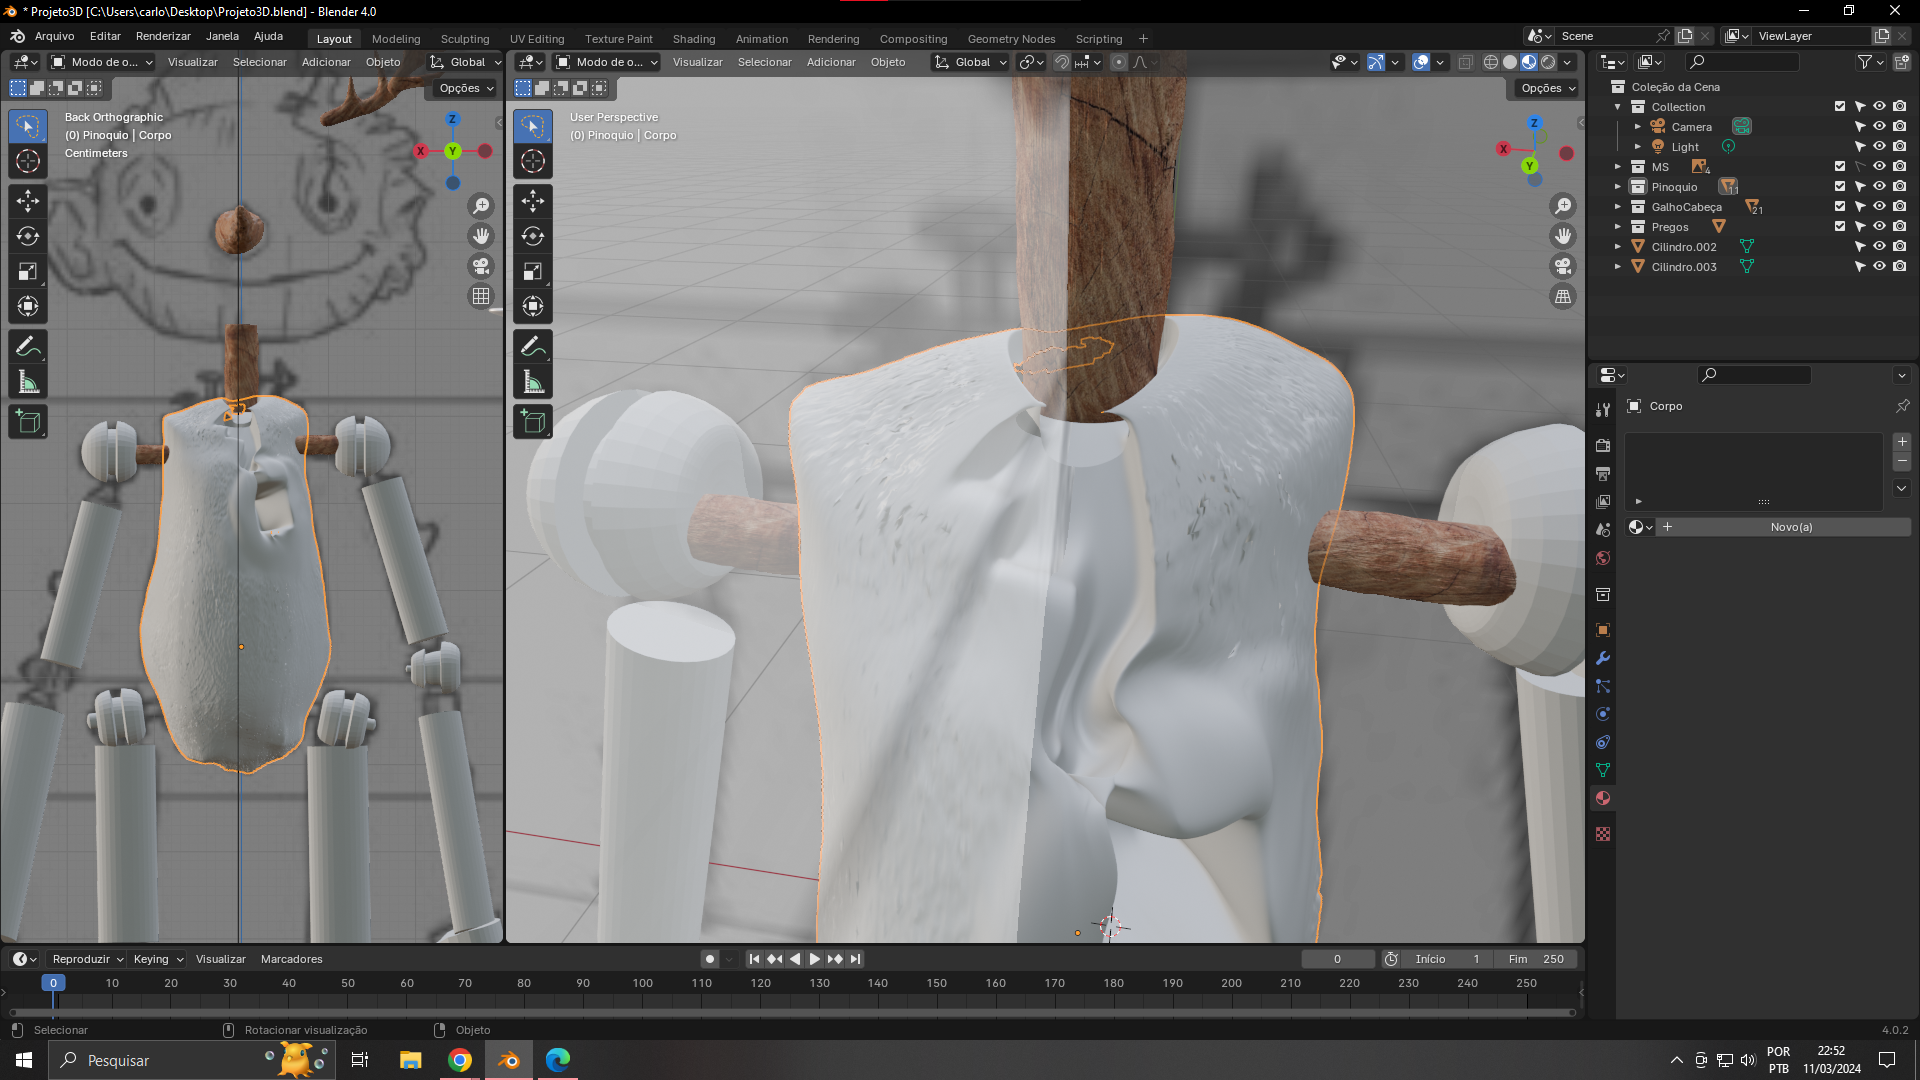Select the Annotate tool in left viewport
Screen dimensions: 1920x1080
coord(28,347)
